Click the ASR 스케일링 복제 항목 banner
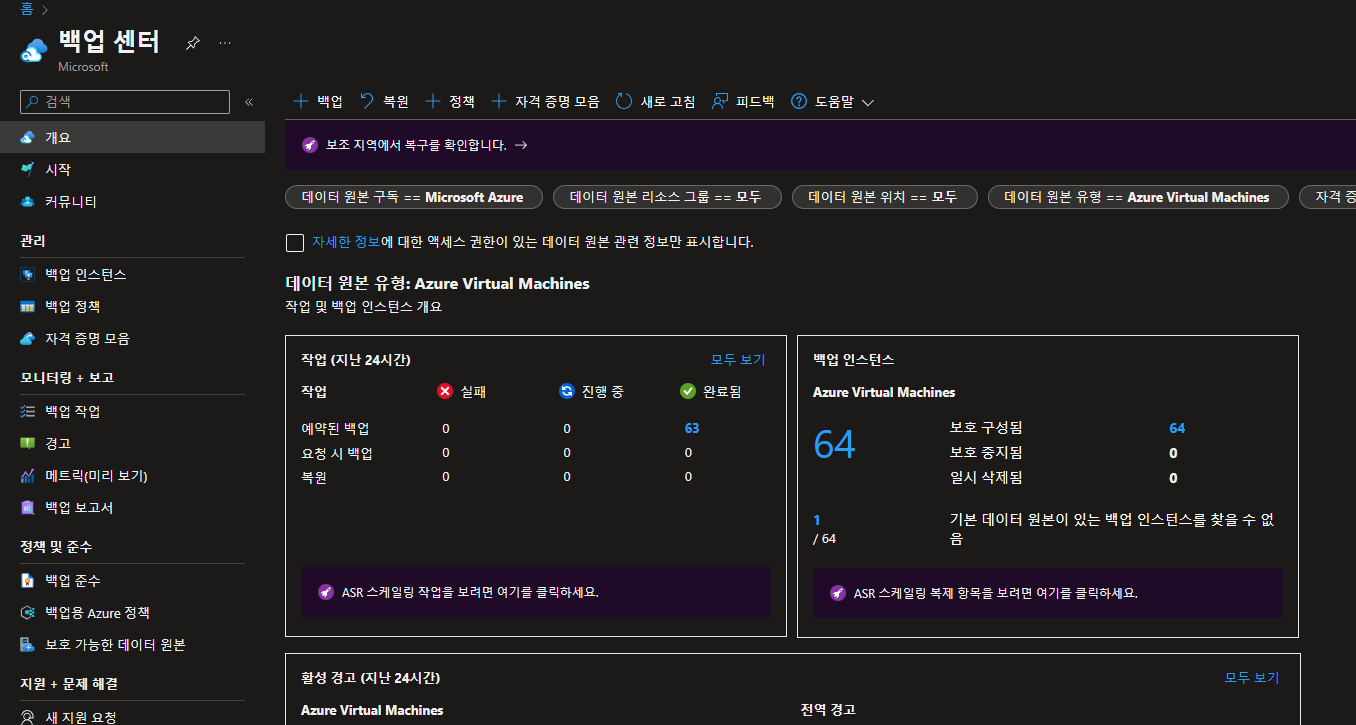 click(x=1048, y=592)
